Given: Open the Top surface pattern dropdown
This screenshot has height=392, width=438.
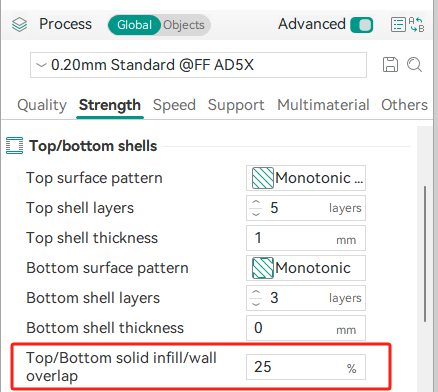Looking at the screenshot, I should (x=306, y=178).
